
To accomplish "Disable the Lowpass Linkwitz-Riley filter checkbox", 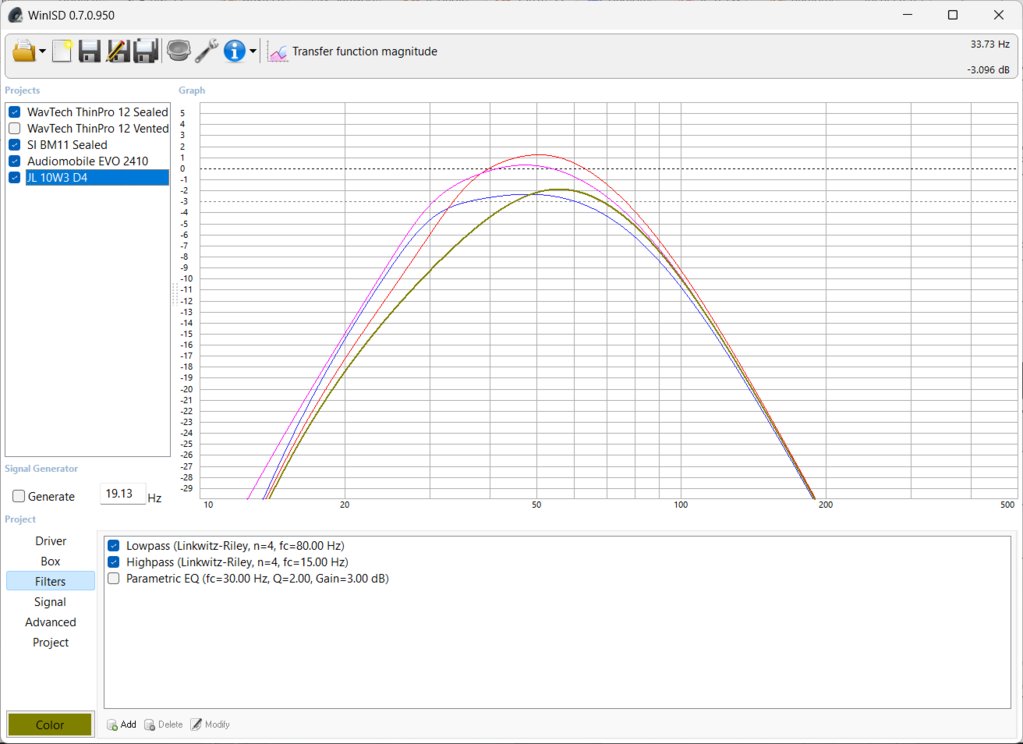I will 114,546.
